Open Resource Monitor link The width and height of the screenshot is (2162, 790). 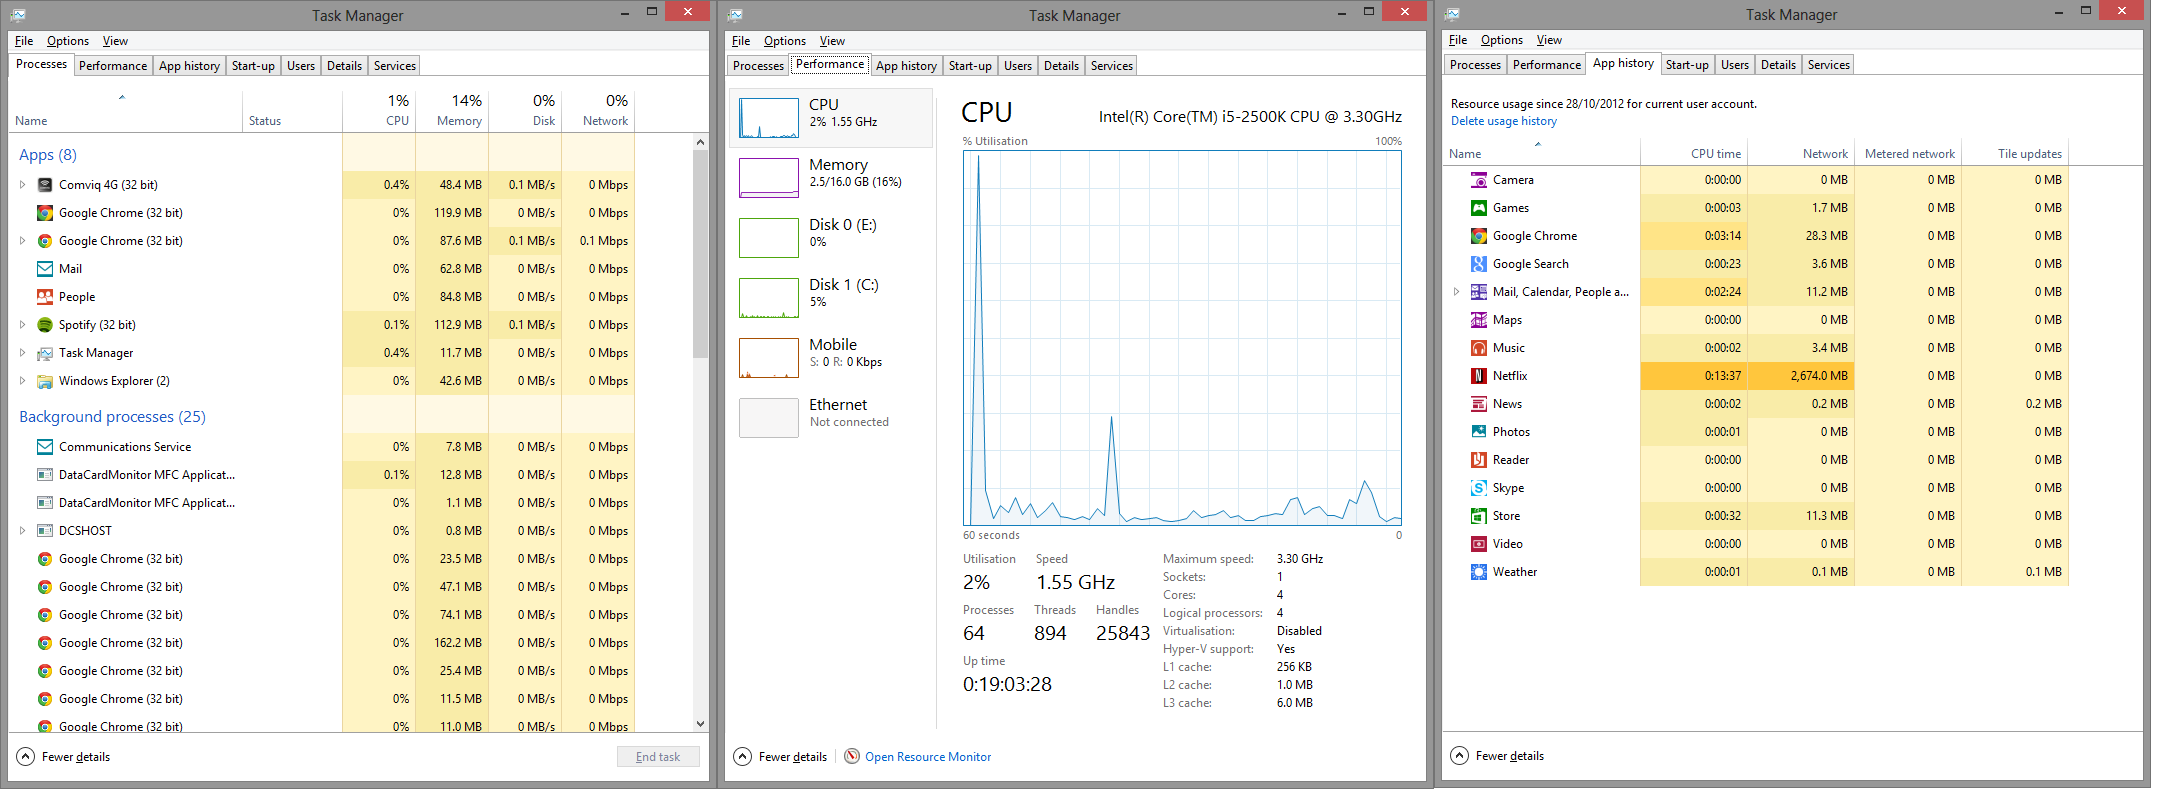928,757
